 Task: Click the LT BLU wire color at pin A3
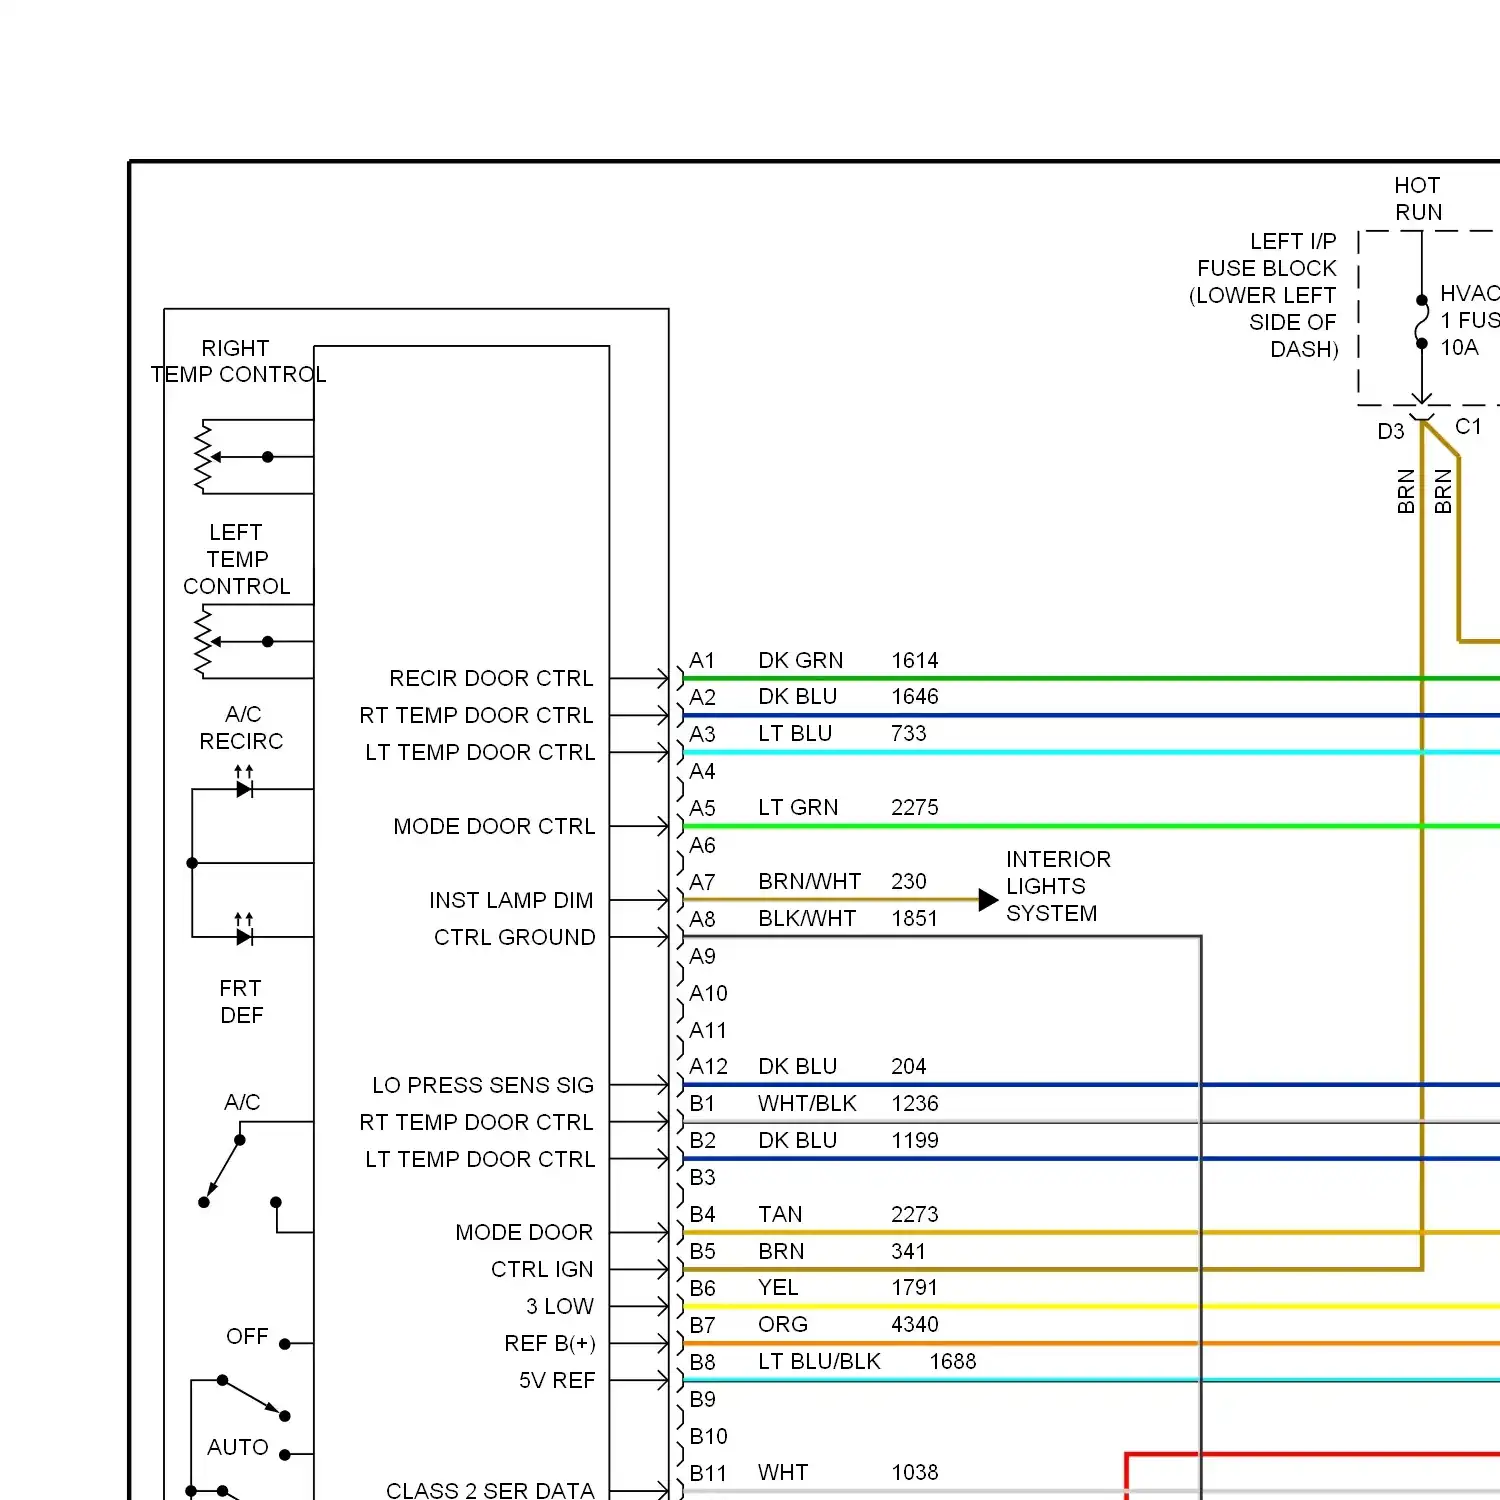point(795,733)
